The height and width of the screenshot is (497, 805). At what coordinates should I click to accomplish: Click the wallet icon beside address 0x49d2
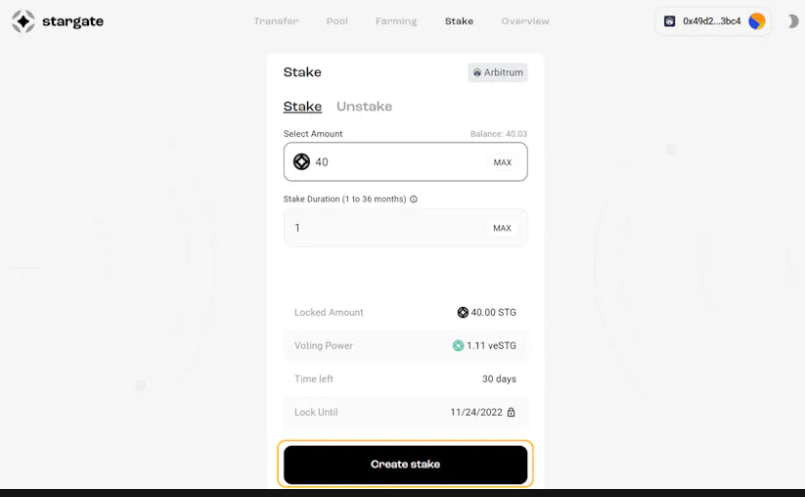point(669,21)
